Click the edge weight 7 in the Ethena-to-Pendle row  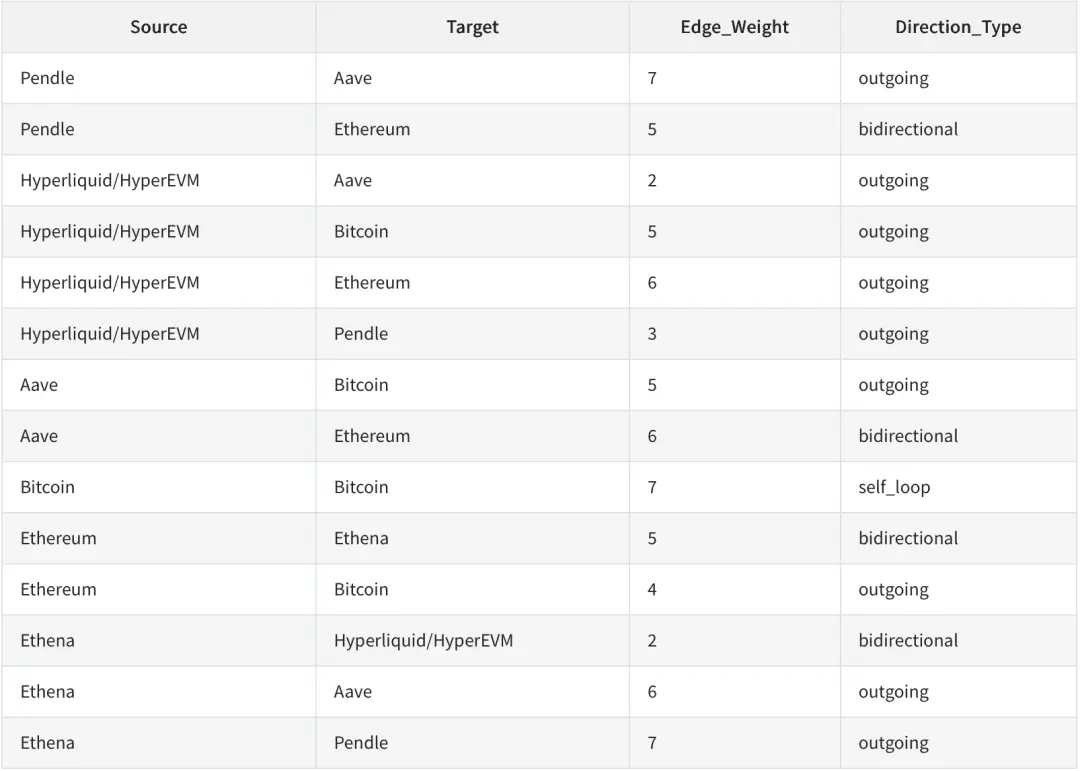point(652,742)
